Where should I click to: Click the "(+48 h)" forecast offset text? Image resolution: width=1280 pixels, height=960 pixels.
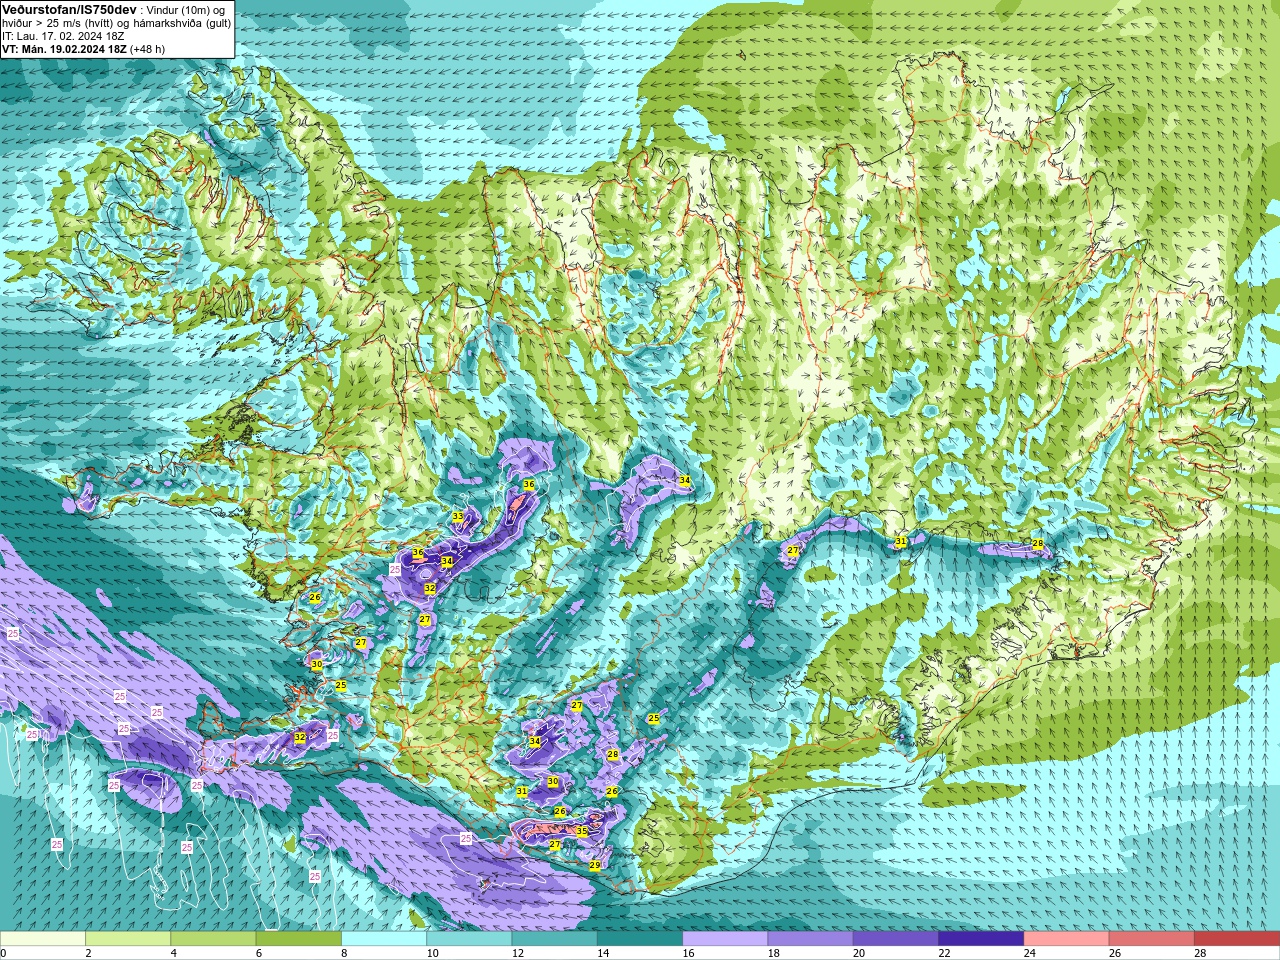(148, 49)
